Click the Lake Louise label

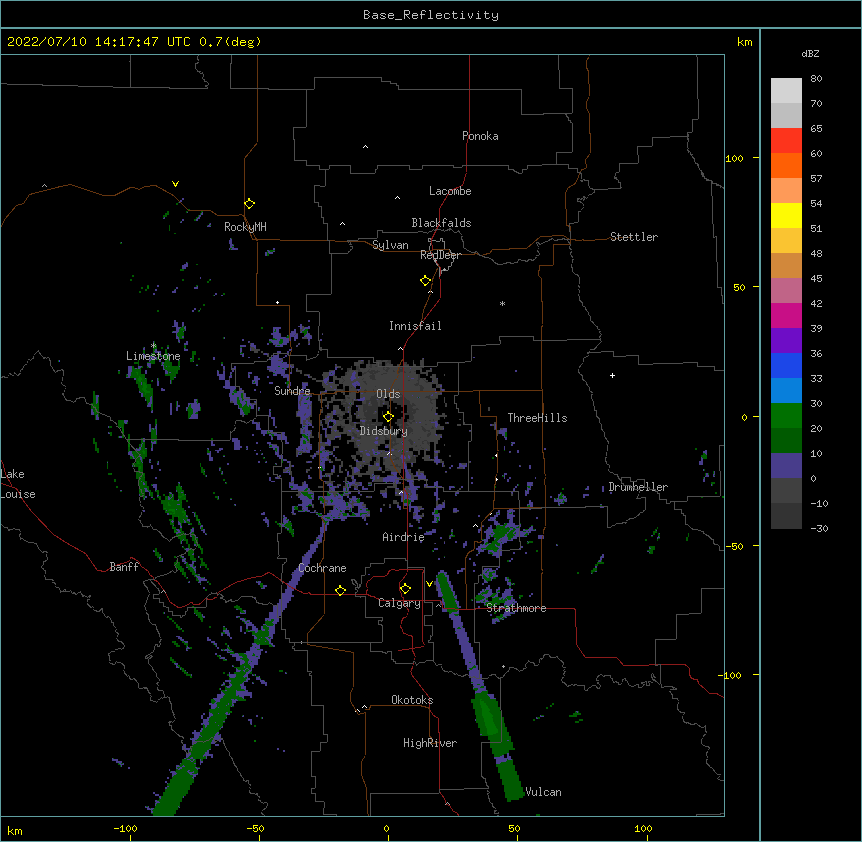[18, 484]
